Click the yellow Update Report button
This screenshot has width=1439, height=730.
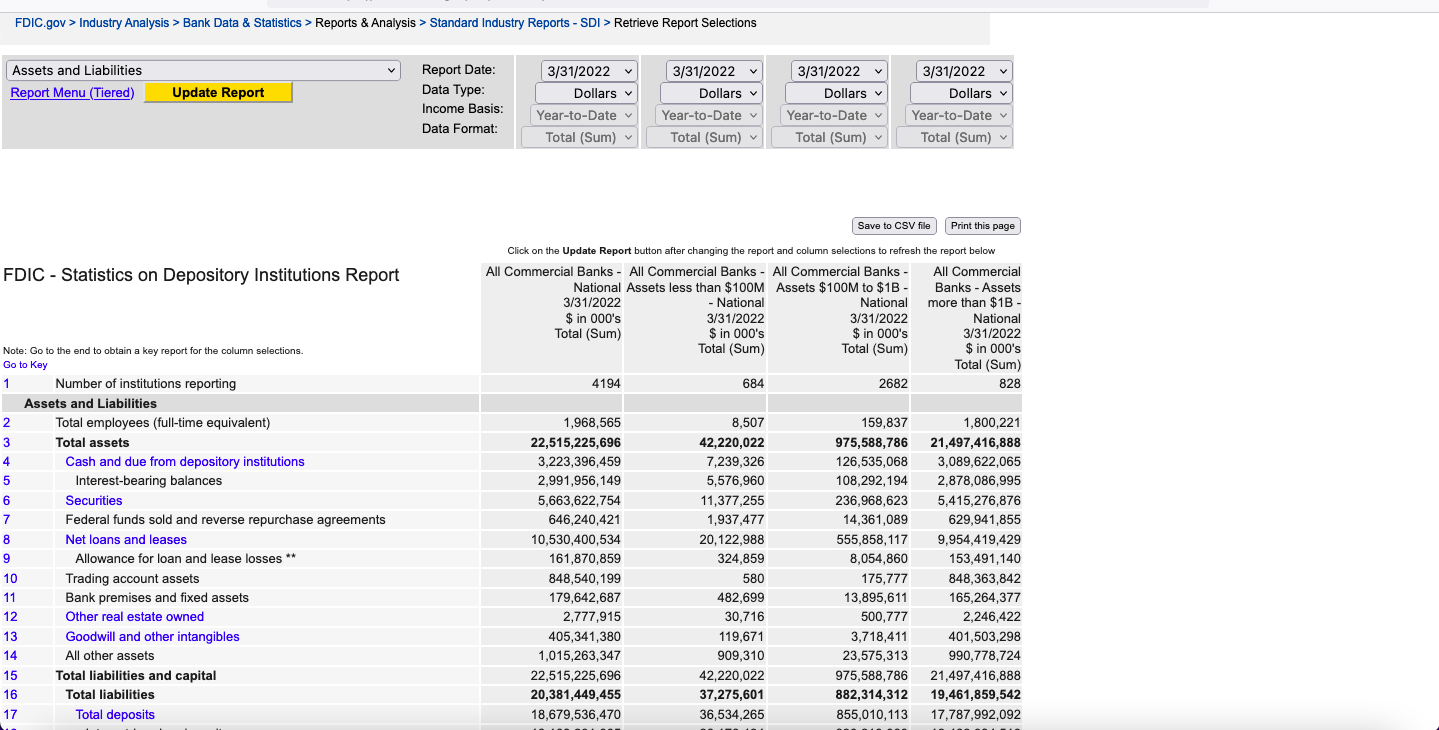pos(218,93)
